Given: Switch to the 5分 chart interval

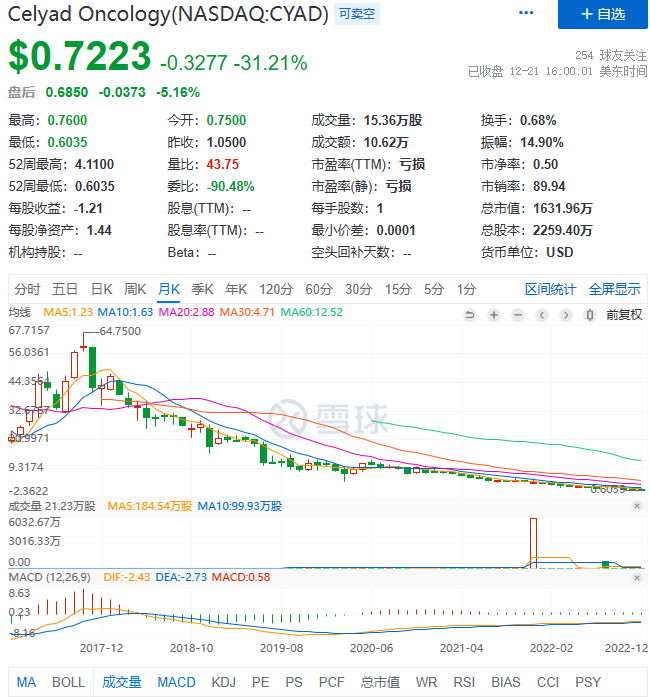Looking at the screenshot, I should tap(434, 289).
